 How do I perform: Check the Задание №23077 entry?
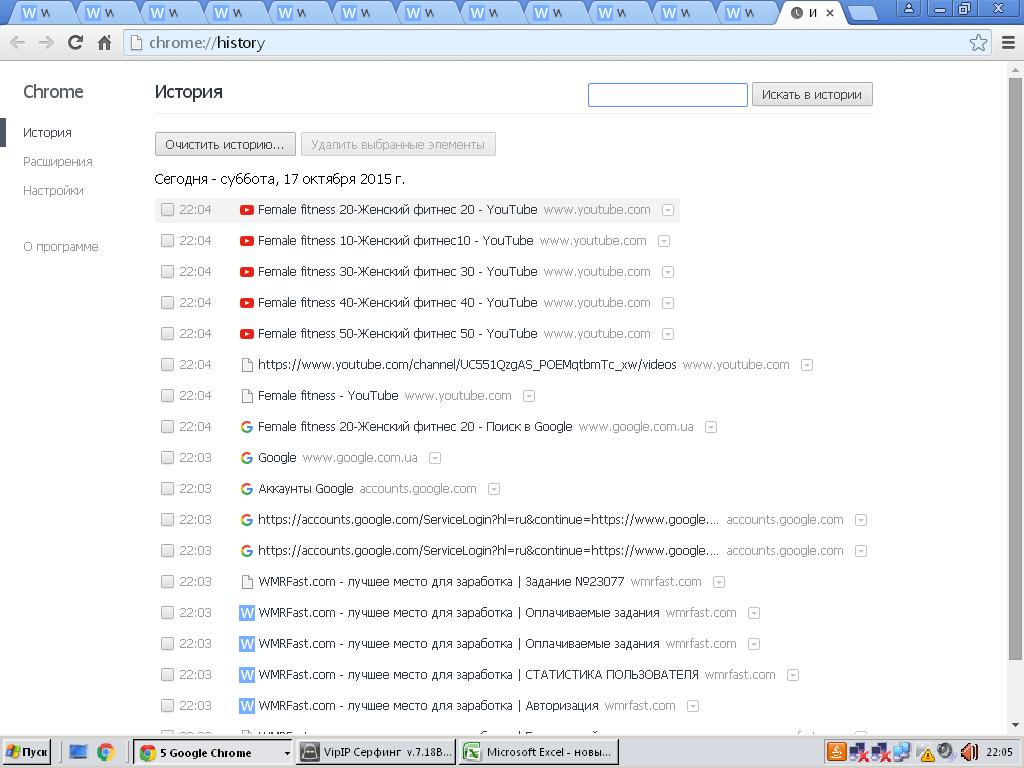(x=167, y=582)
